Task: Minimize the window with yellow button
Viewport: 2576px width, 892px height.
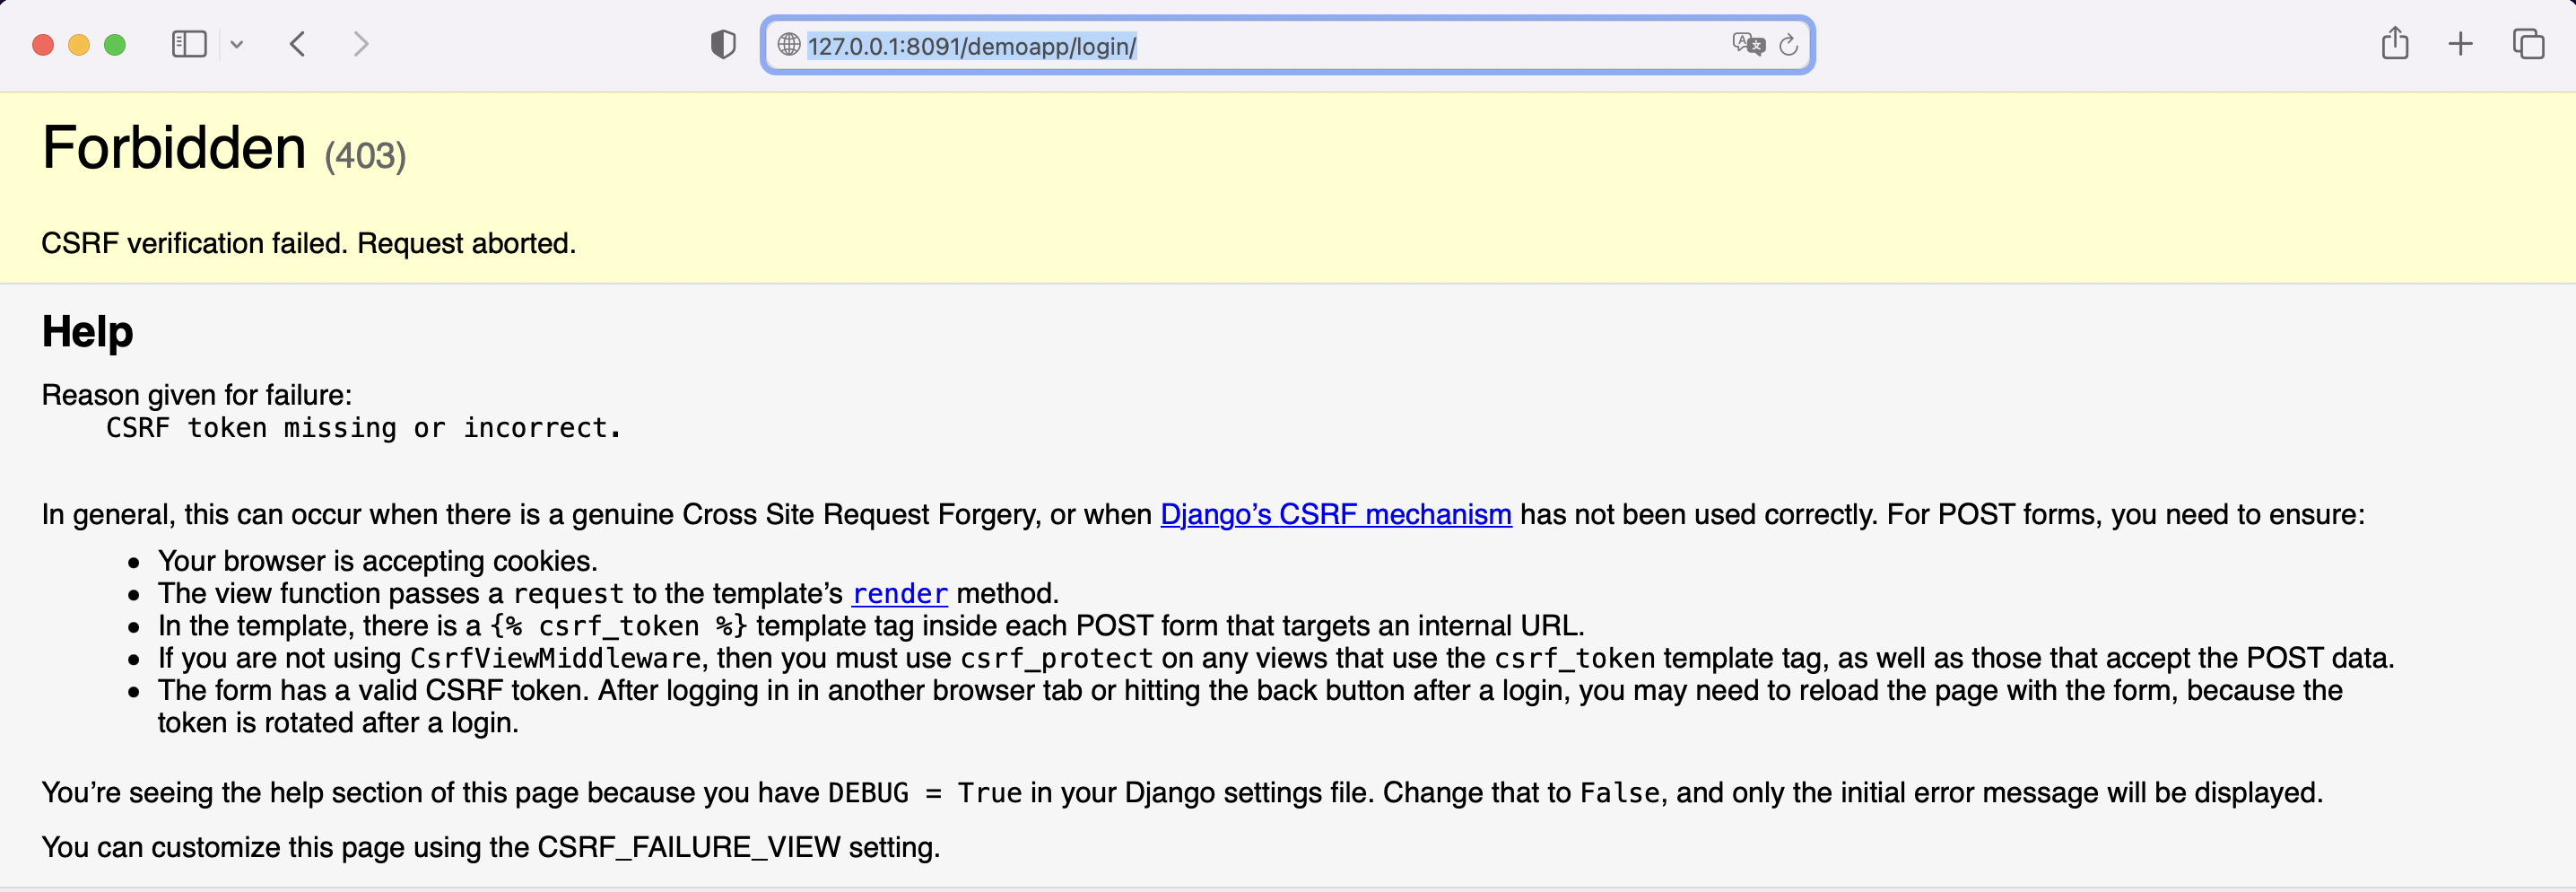Action: click(x=79, y=45)
